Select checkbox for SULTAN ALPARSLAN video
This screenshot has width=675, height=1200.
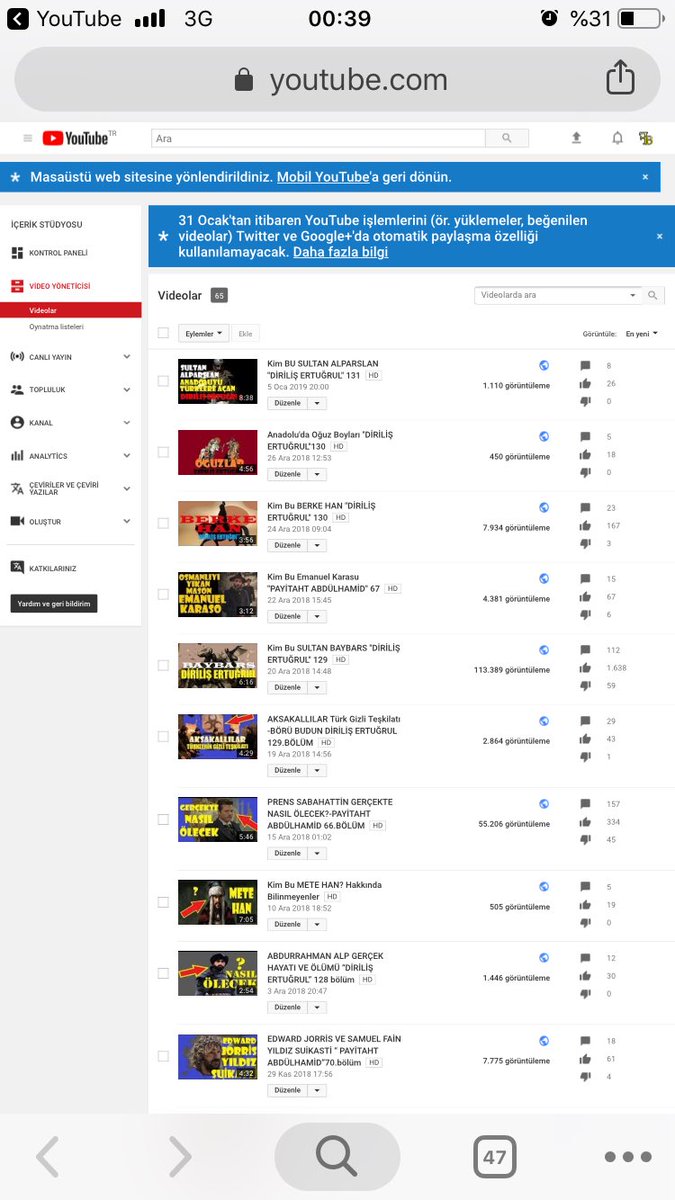point(163,381)
